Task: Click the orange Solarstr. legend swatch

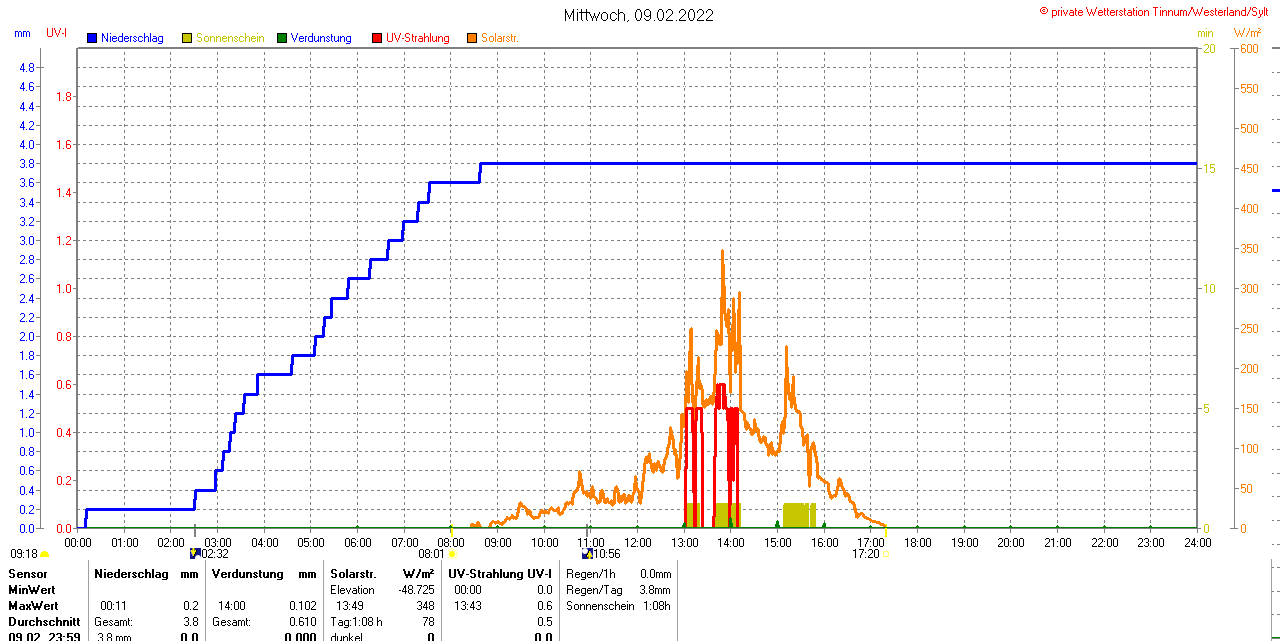Action: click(472, 38)
